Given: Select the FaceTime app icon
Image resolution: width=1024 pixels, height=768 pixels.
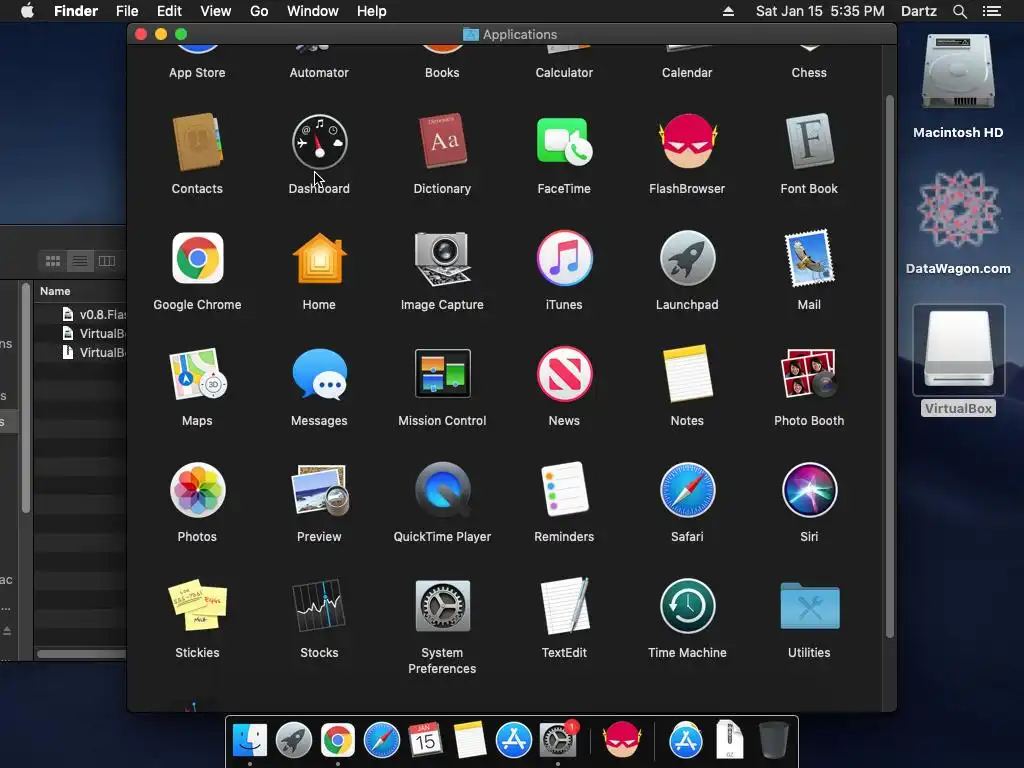Looking at the screenshot, I should (564, 142).
